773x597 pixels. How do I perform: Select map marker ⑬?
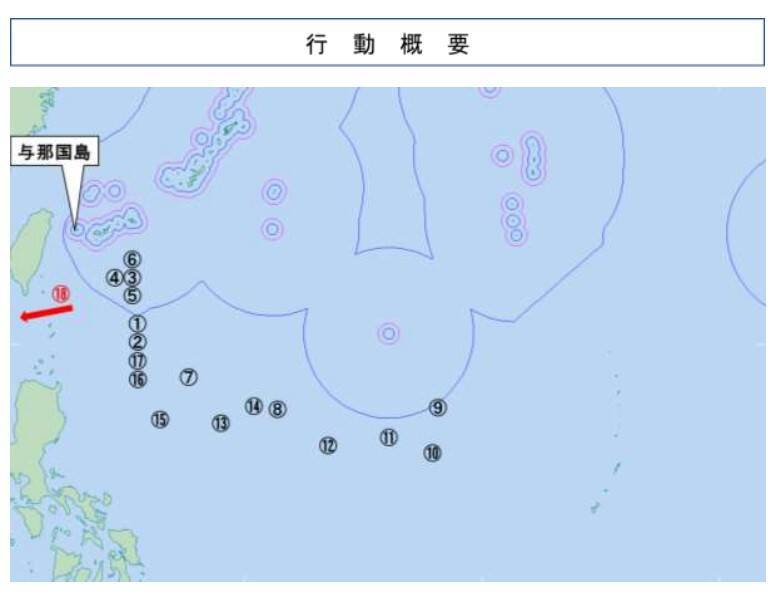[x=221, y=423]
